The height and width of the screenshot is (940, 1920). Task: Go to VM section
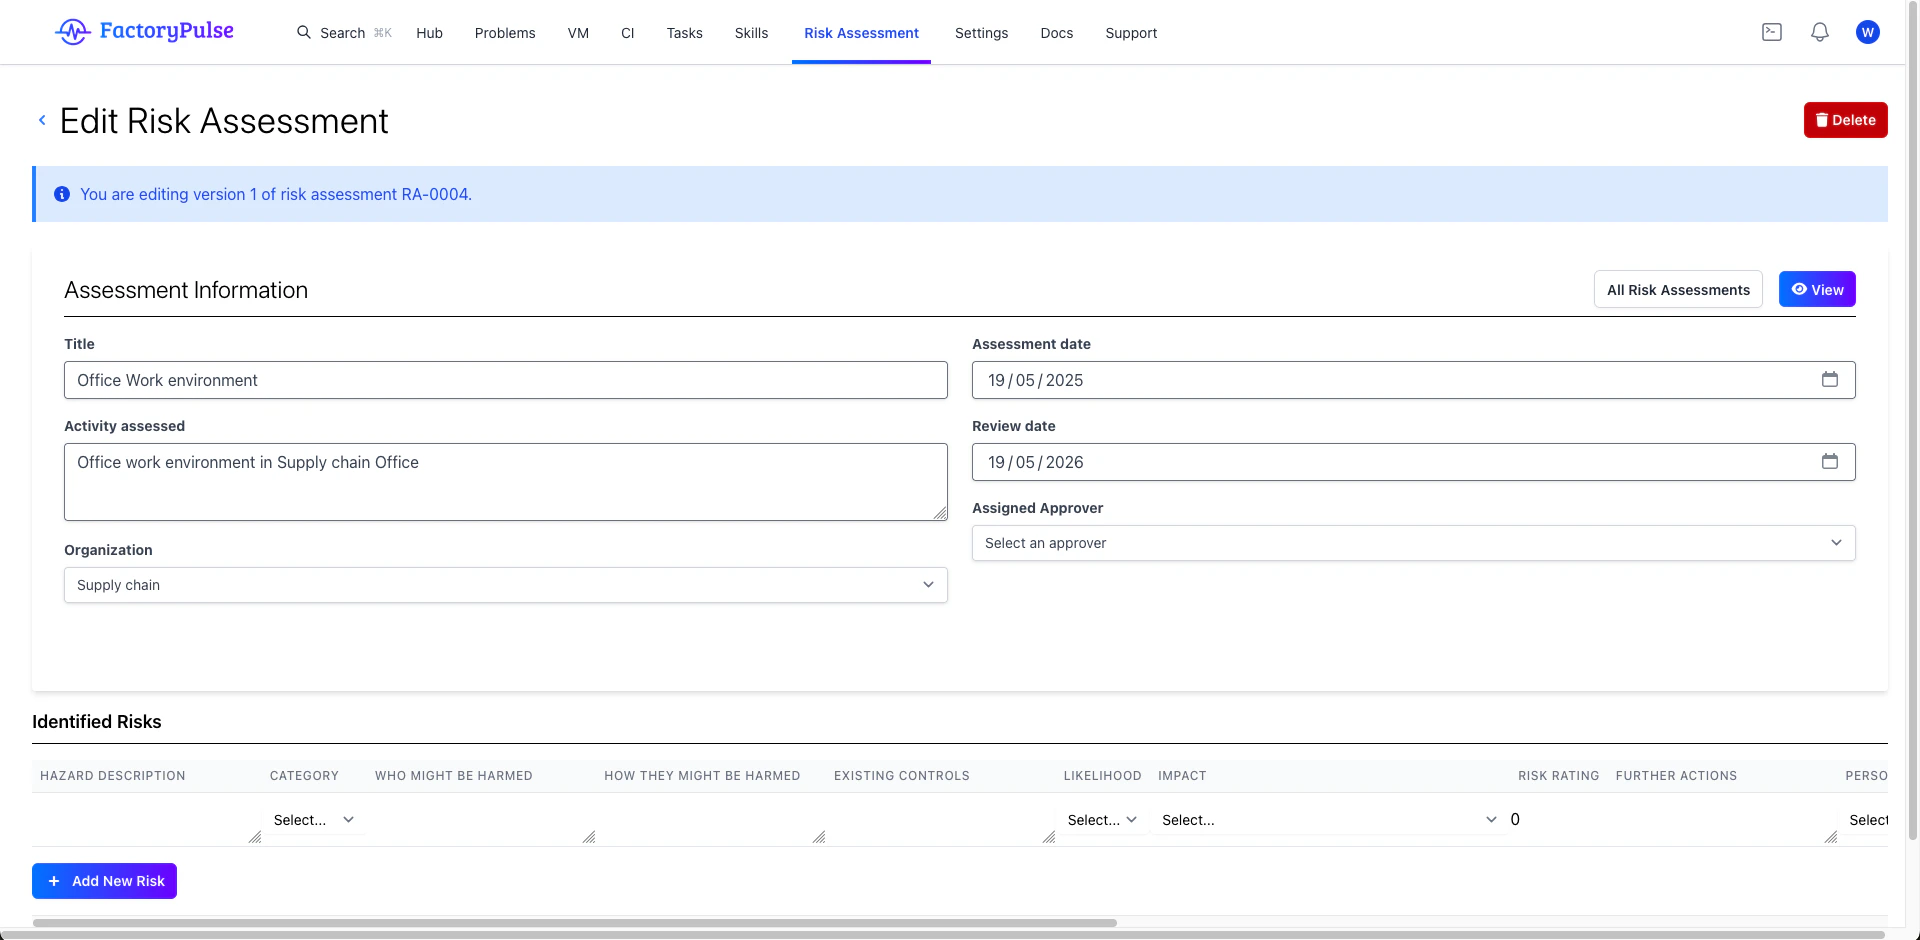tap(578, 33)
